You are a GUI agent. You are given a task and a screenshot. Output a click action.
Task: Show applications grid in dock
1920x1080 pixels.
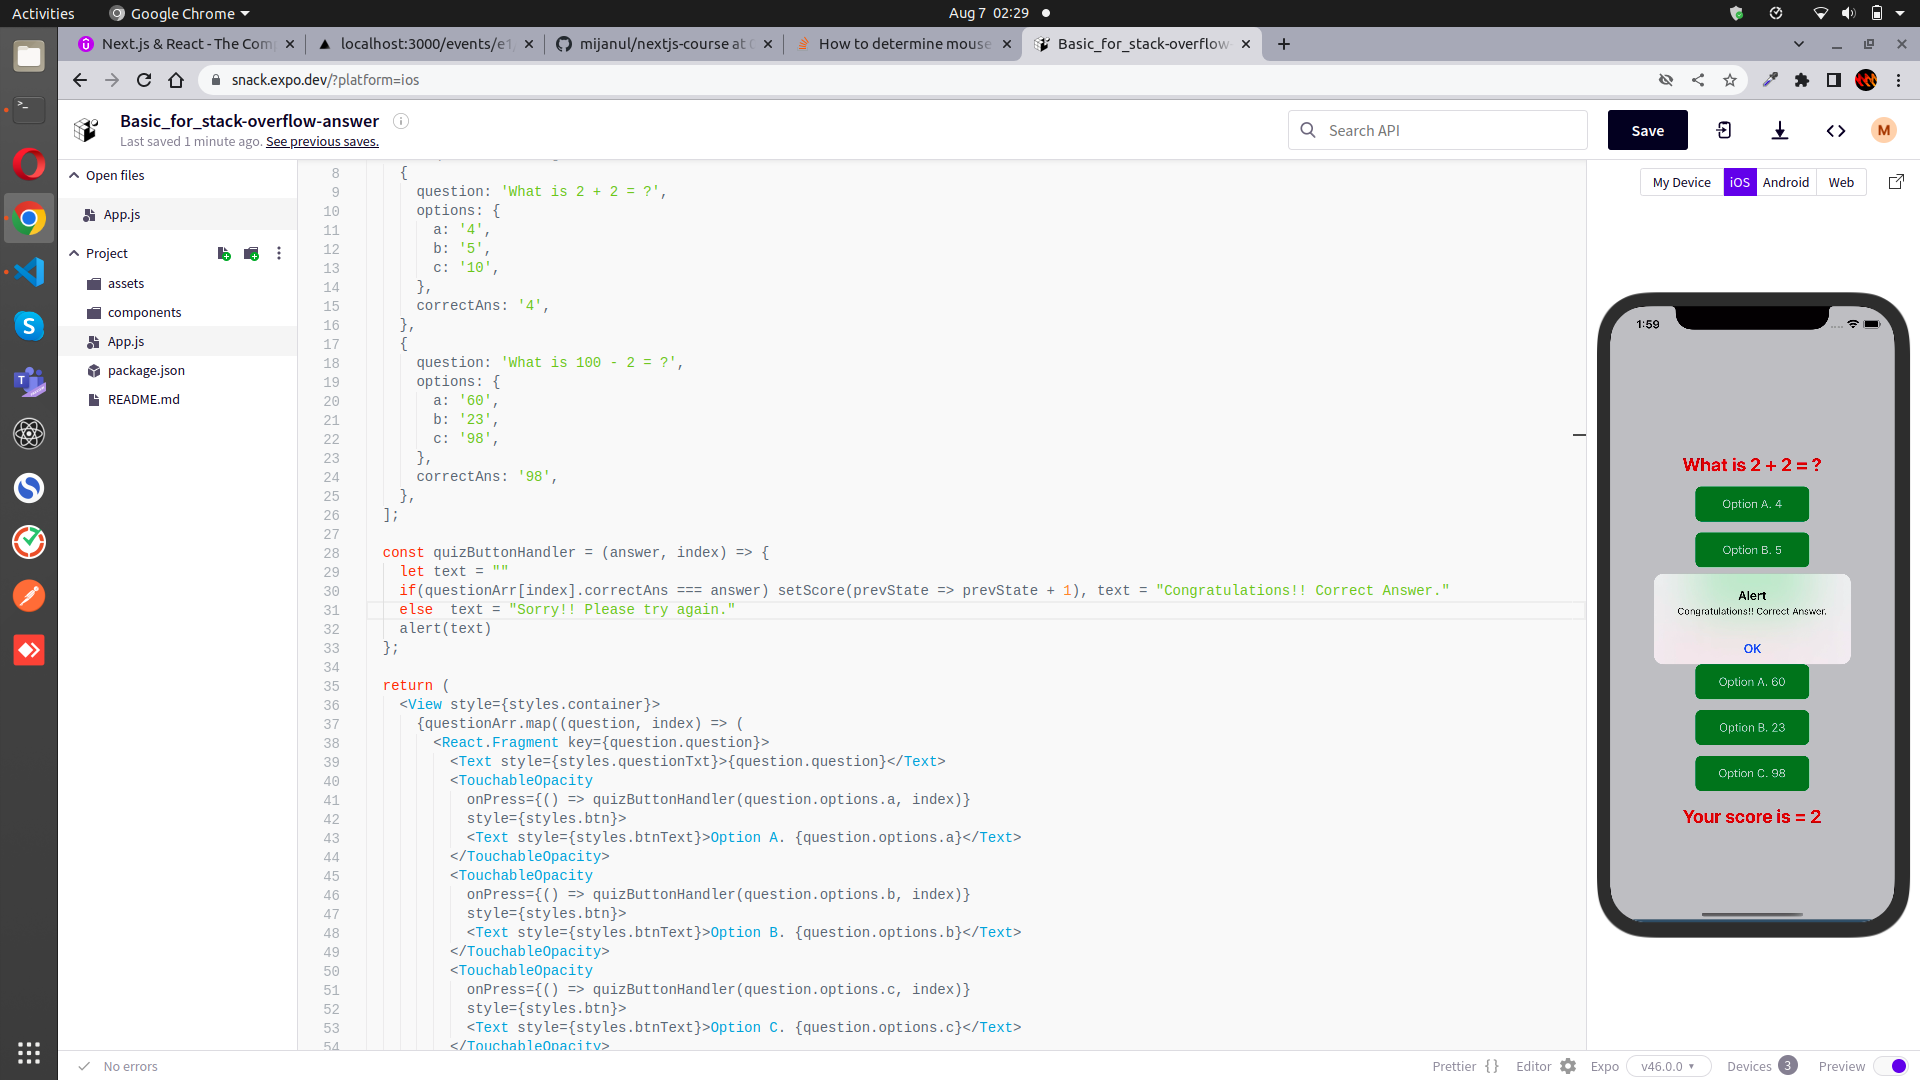[29, 1052]
